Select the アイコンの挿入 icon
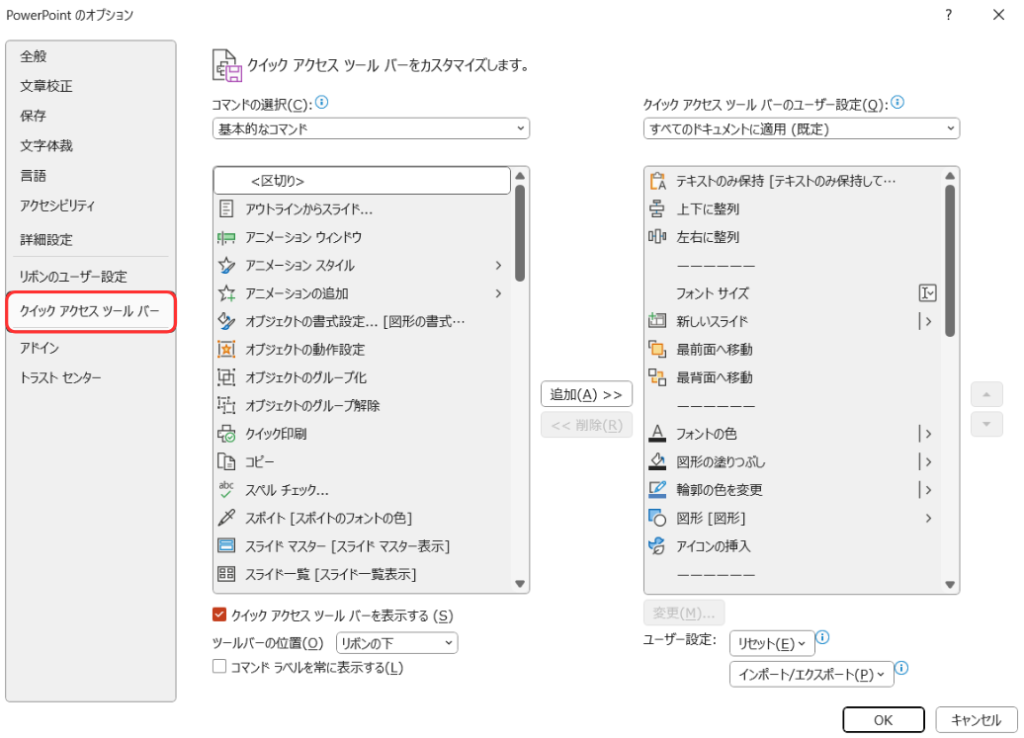This screenshot has height=738, width=1024. (x=657, y=546)
